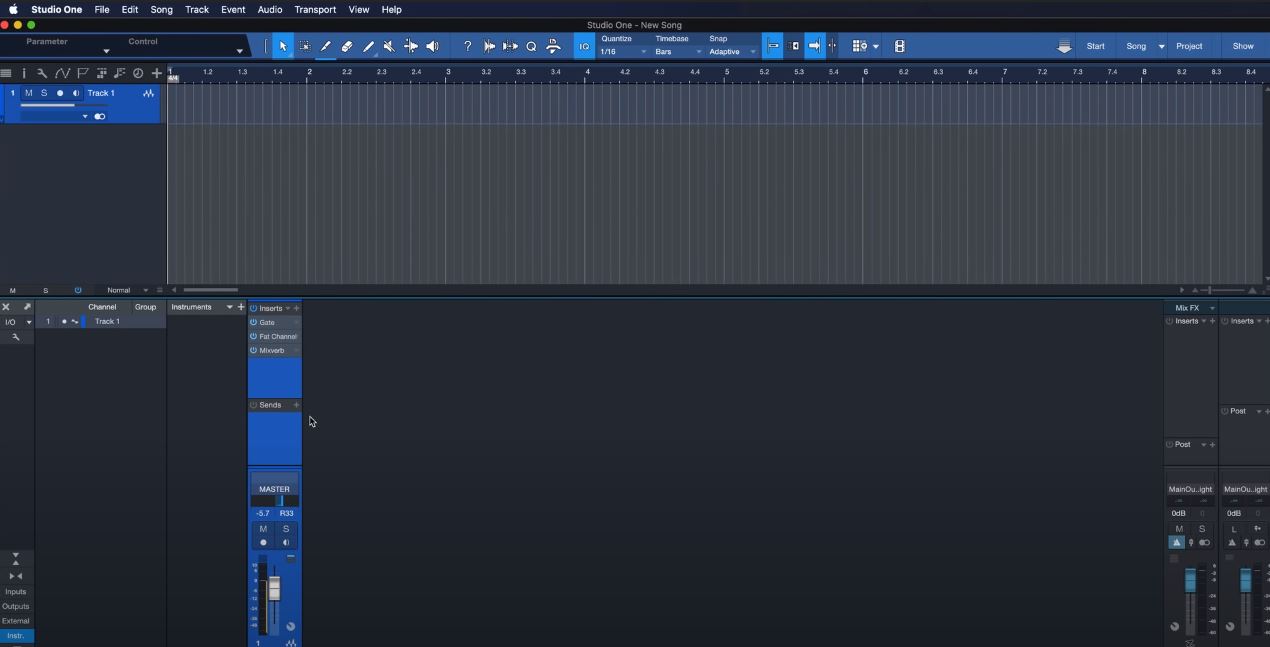Open the Audio menu
The image size is (1270, 647).
[270, 9]
